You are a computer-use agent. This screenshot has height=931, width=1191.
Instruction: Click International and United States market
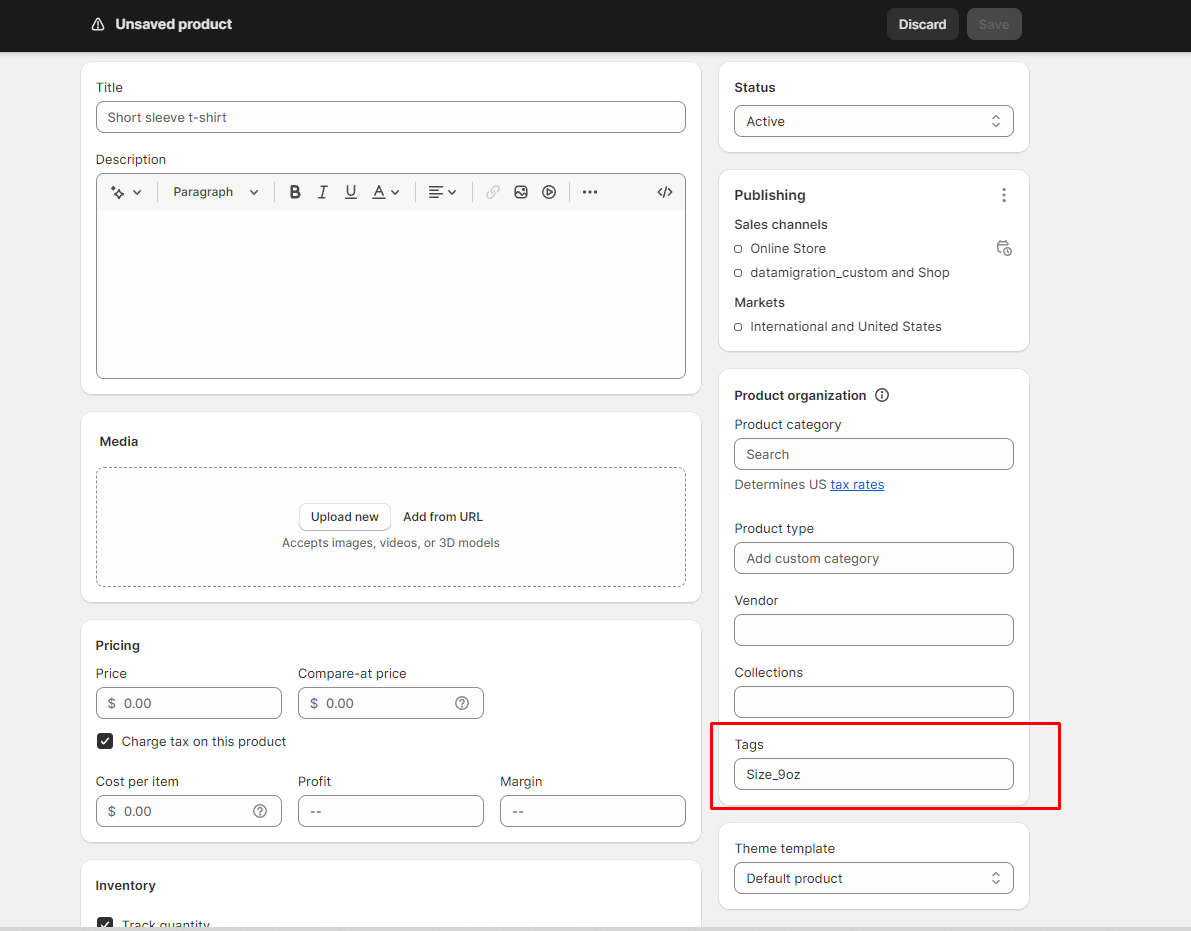coord(845,327)
